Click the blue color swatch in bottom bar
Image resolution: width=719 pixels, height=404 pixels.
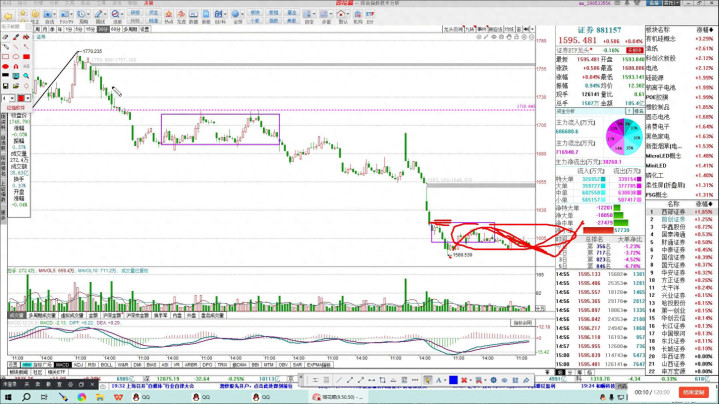453,380
